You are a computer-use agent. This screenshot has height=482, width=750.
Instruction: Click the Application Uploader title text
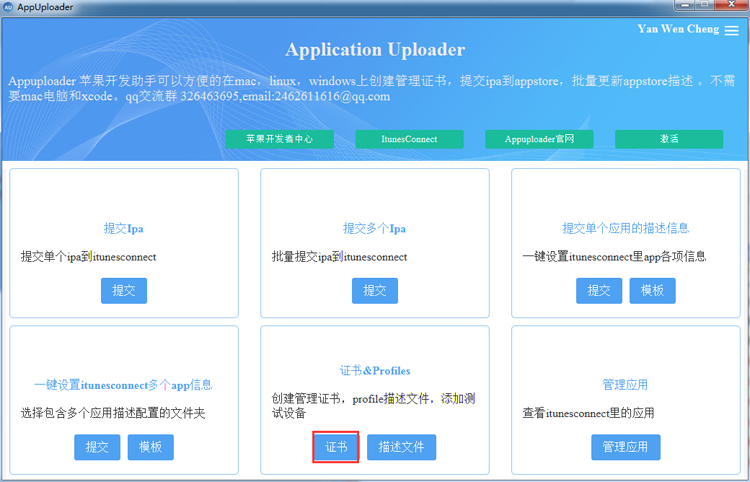click(375, 50)
